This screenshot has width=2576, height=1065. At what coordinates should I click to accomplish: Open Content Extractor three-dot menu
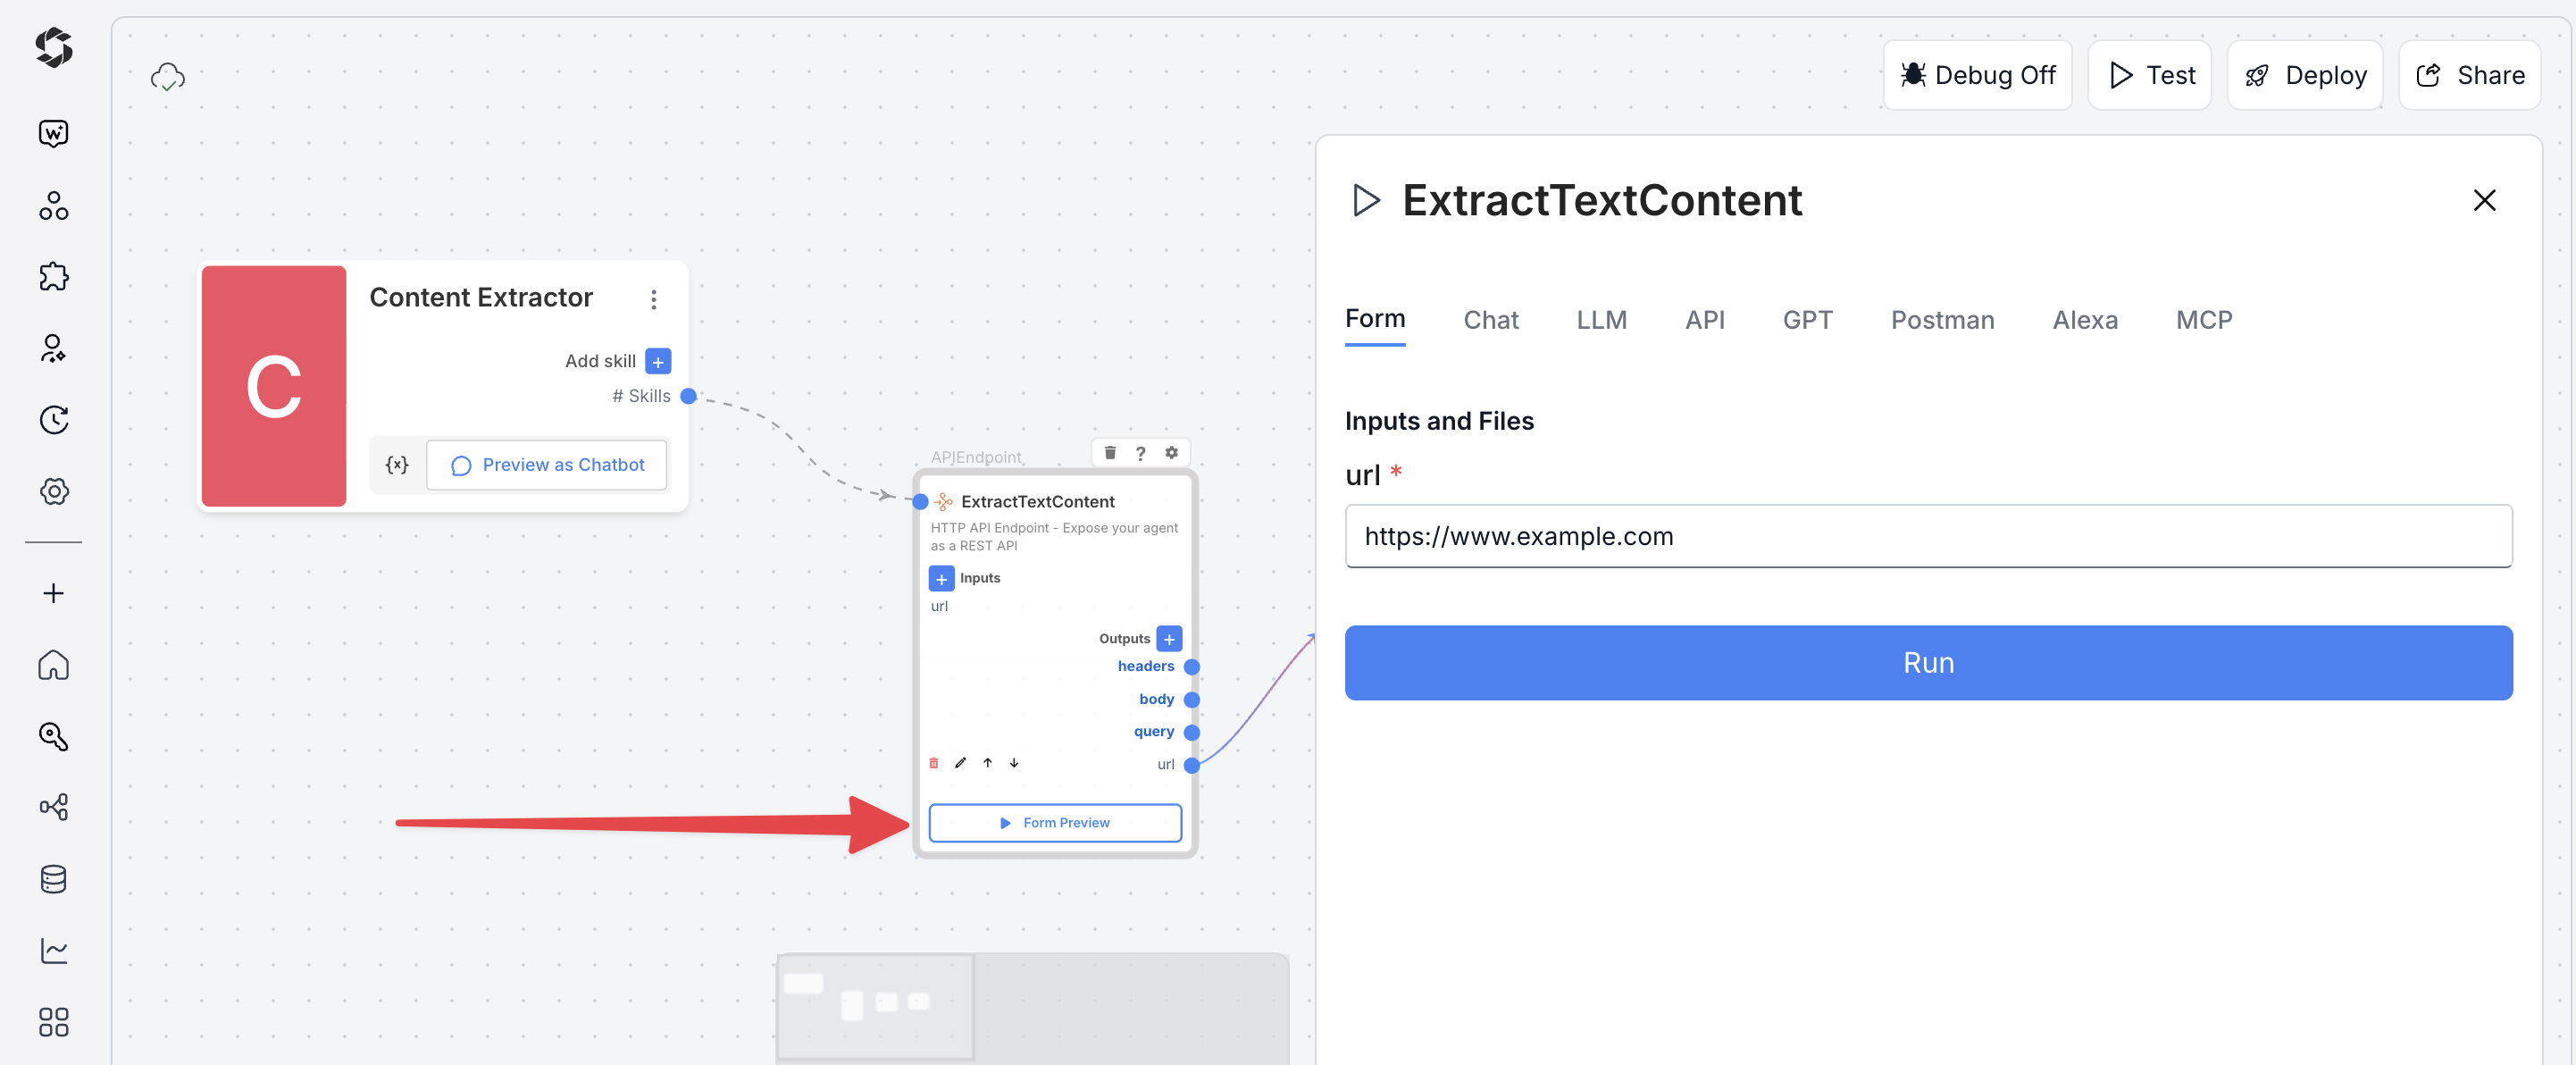click(653, 299)
